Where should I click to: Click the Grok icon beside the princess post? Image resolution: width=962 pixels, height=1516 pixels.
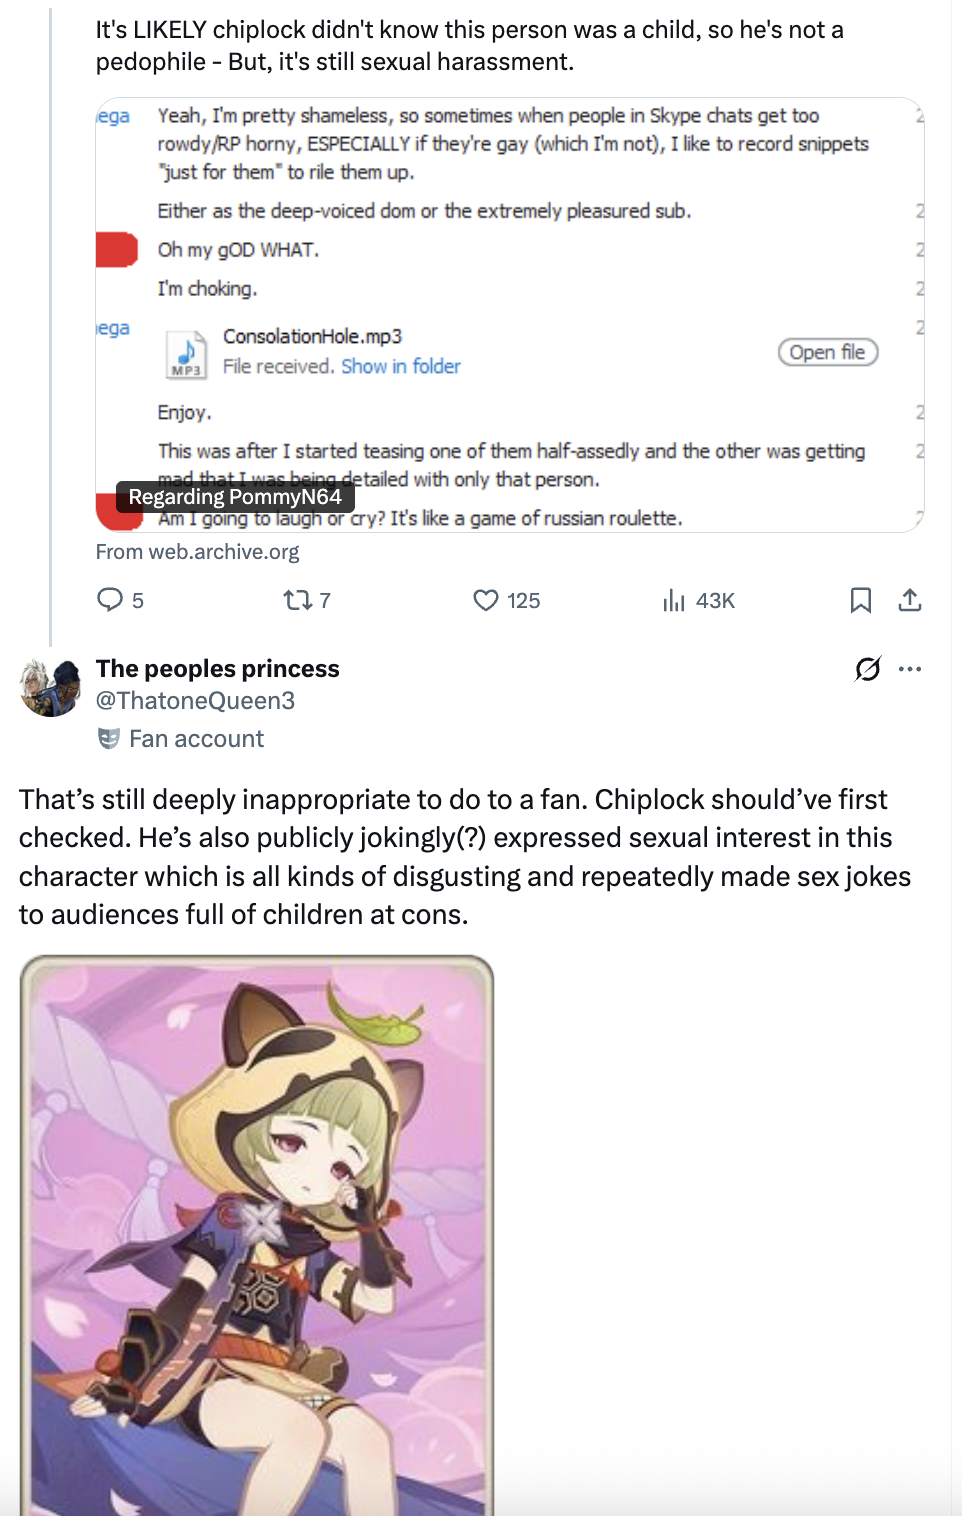(868, 669)
